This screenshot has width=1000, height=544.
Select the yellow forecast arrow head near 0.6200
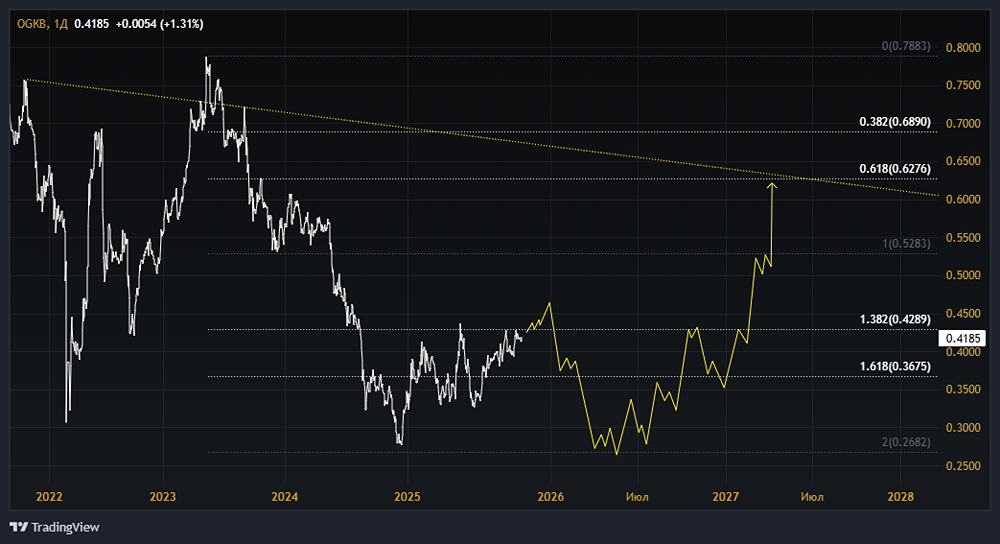click(x=772, y=186)
